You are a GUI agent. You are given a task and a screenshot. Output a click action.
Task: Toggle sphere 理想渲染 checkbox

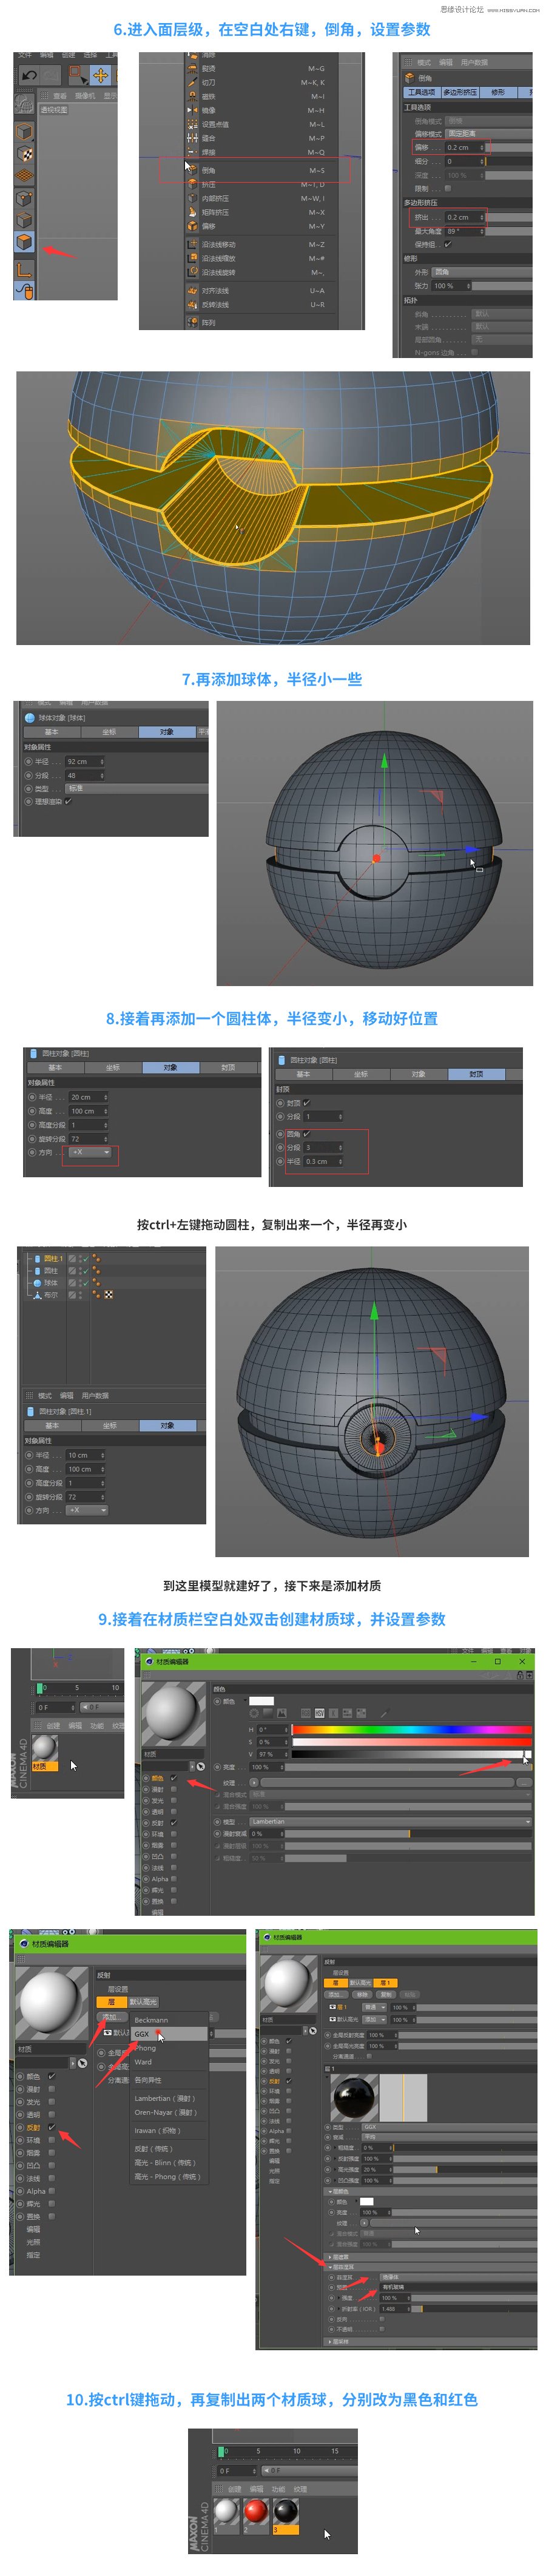click(x=68, y=801)
